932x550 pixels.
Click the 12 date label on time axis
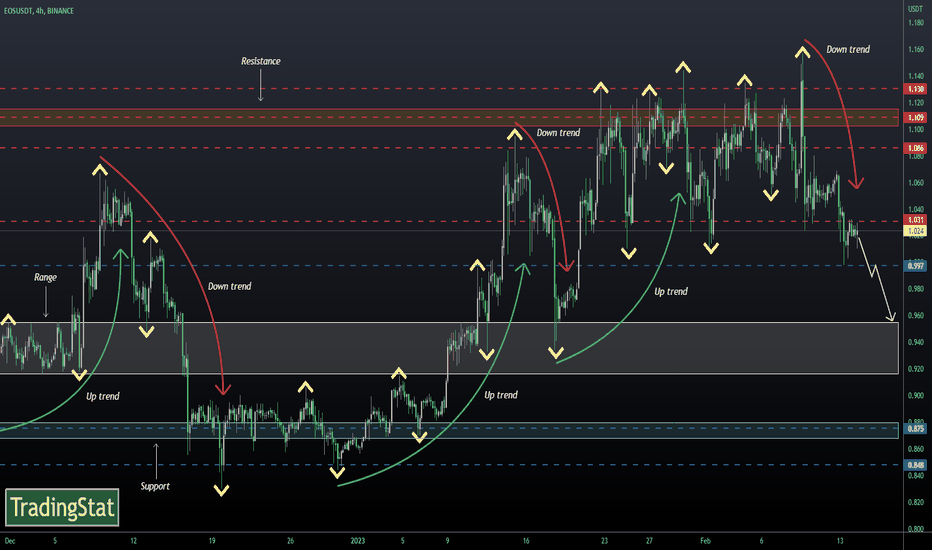tap(133, 541)
